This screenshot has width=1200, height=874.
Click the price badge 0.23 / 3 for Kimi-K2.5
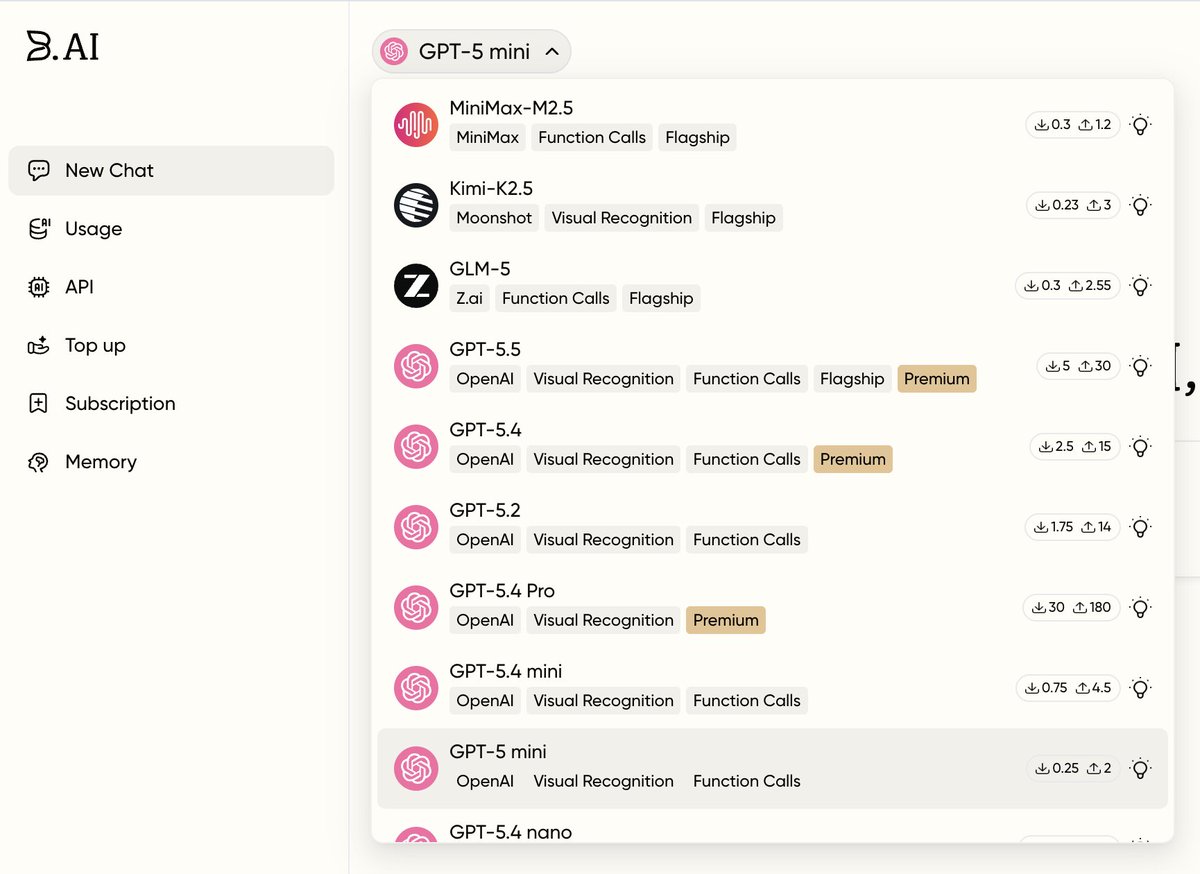tap(1073, 205)
